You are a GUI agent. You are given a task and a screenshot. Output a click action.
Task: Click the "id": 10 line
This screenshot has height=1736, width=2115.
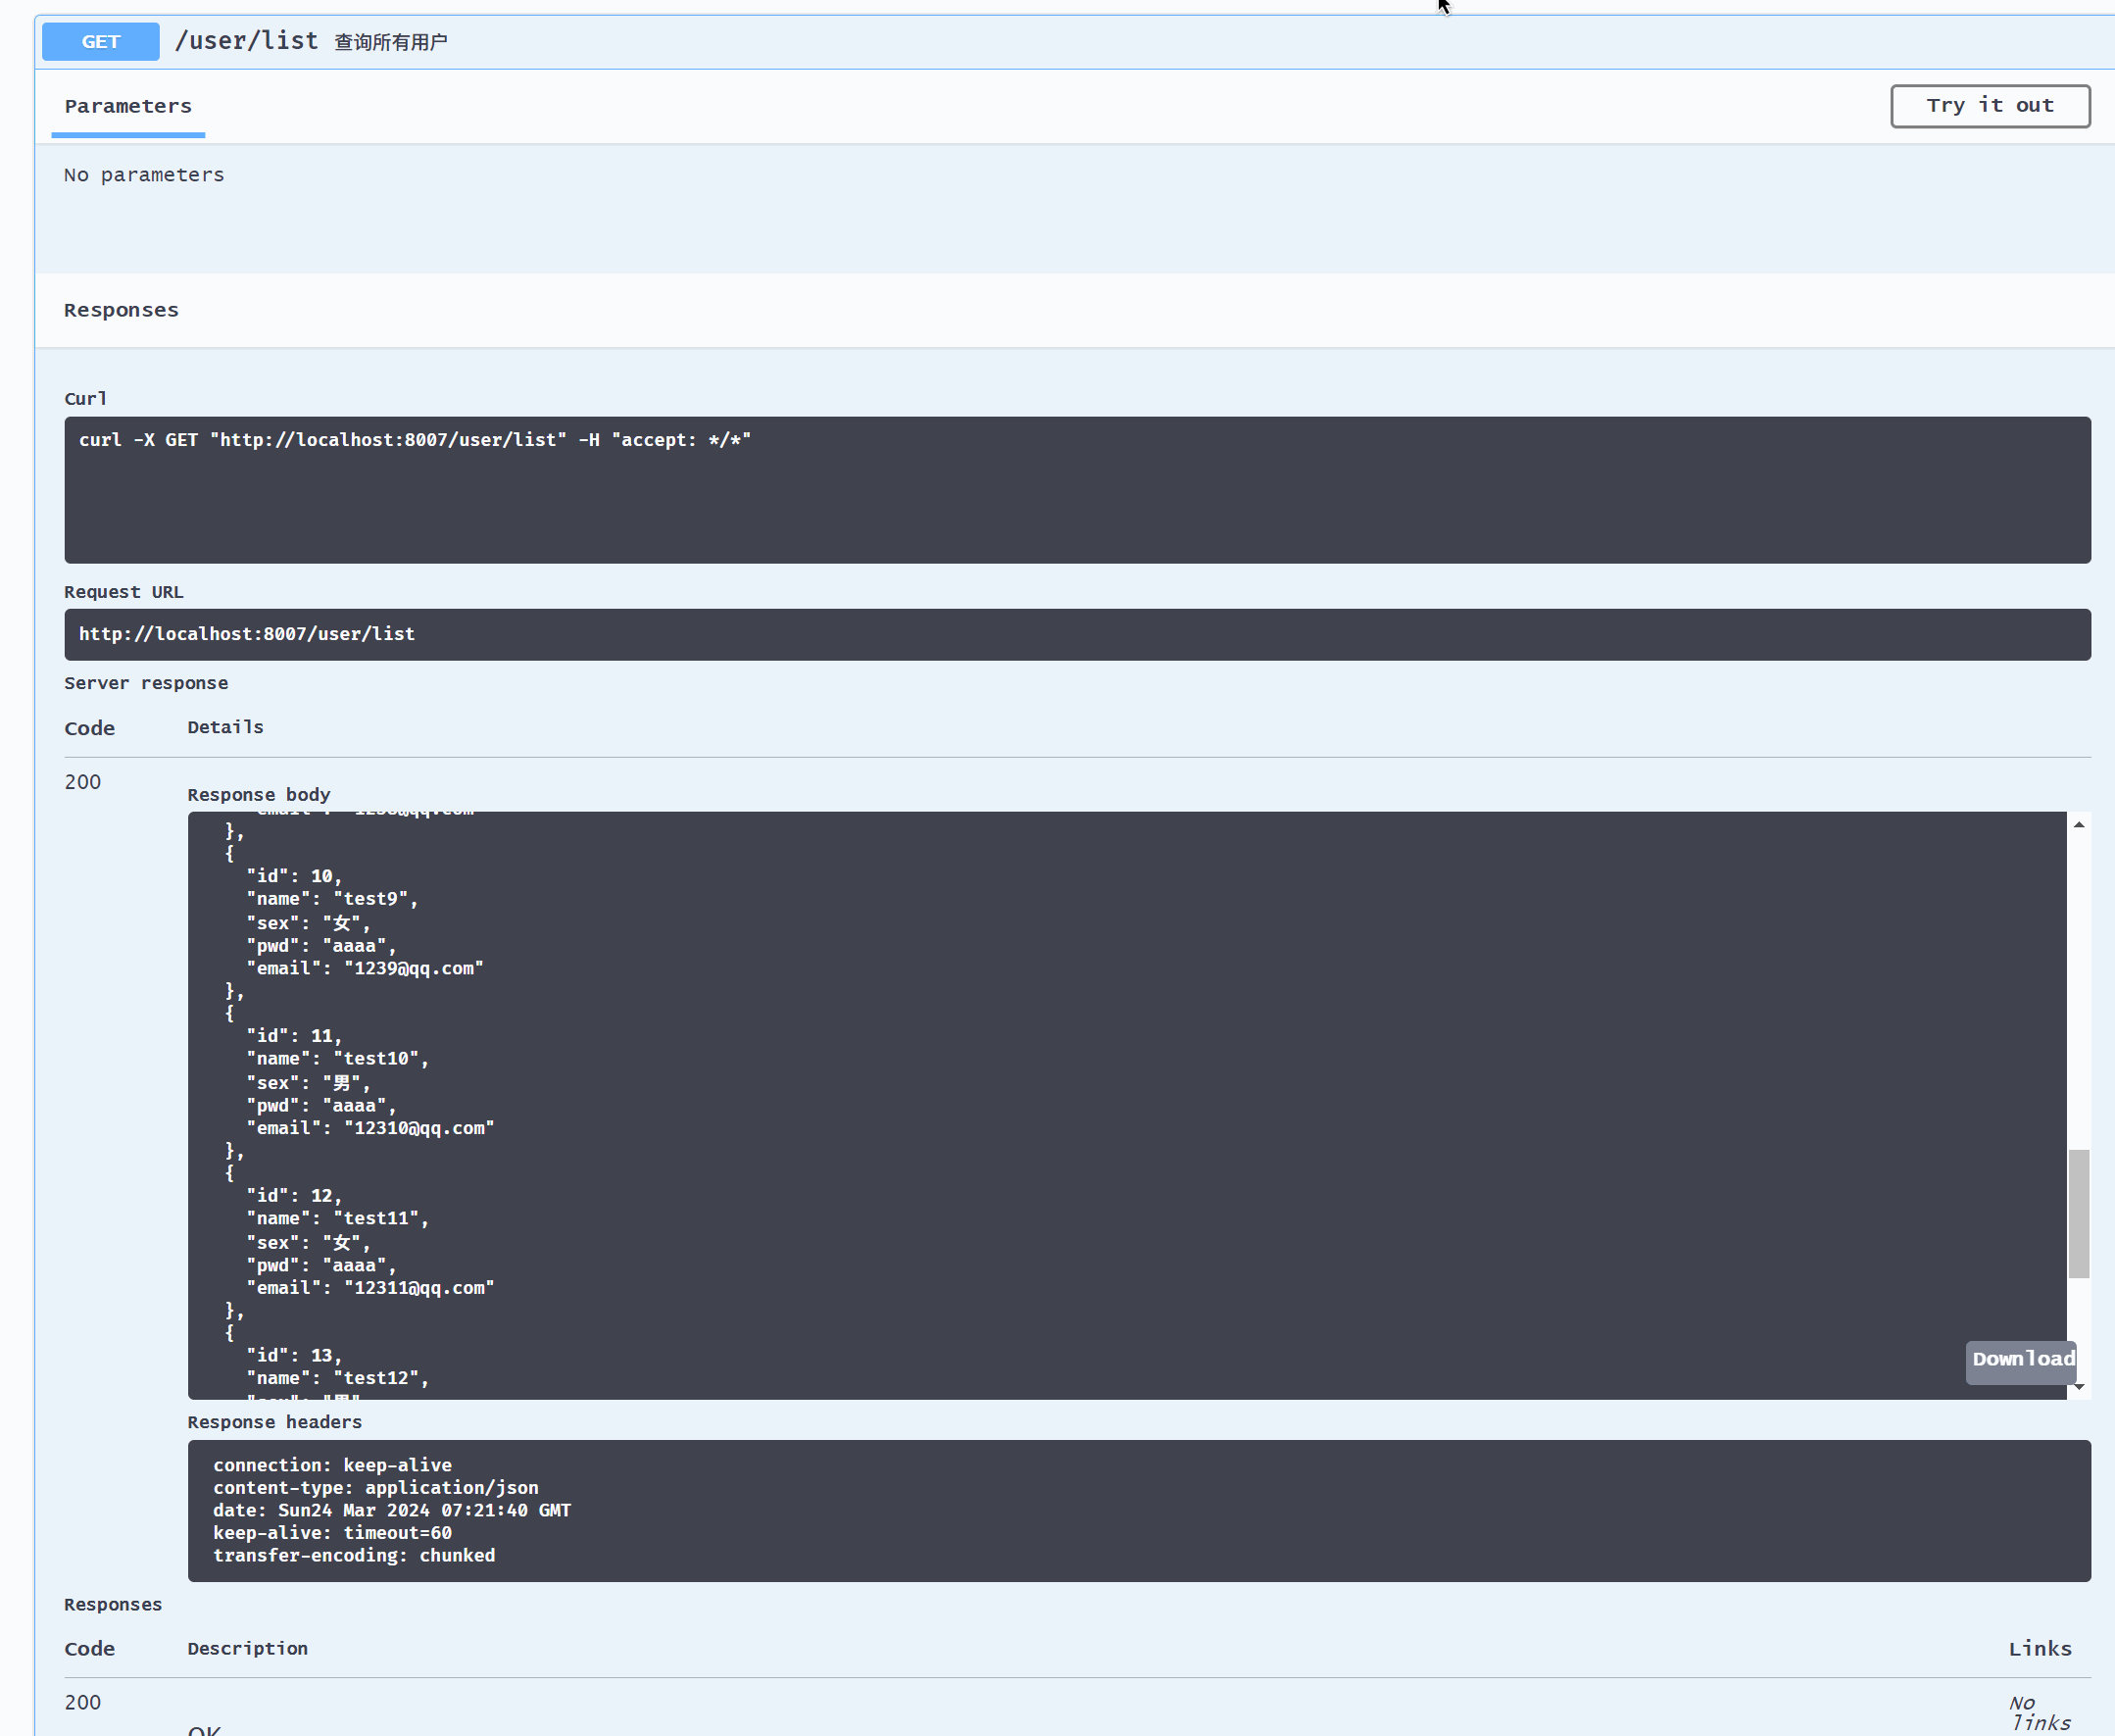point(294,876)
